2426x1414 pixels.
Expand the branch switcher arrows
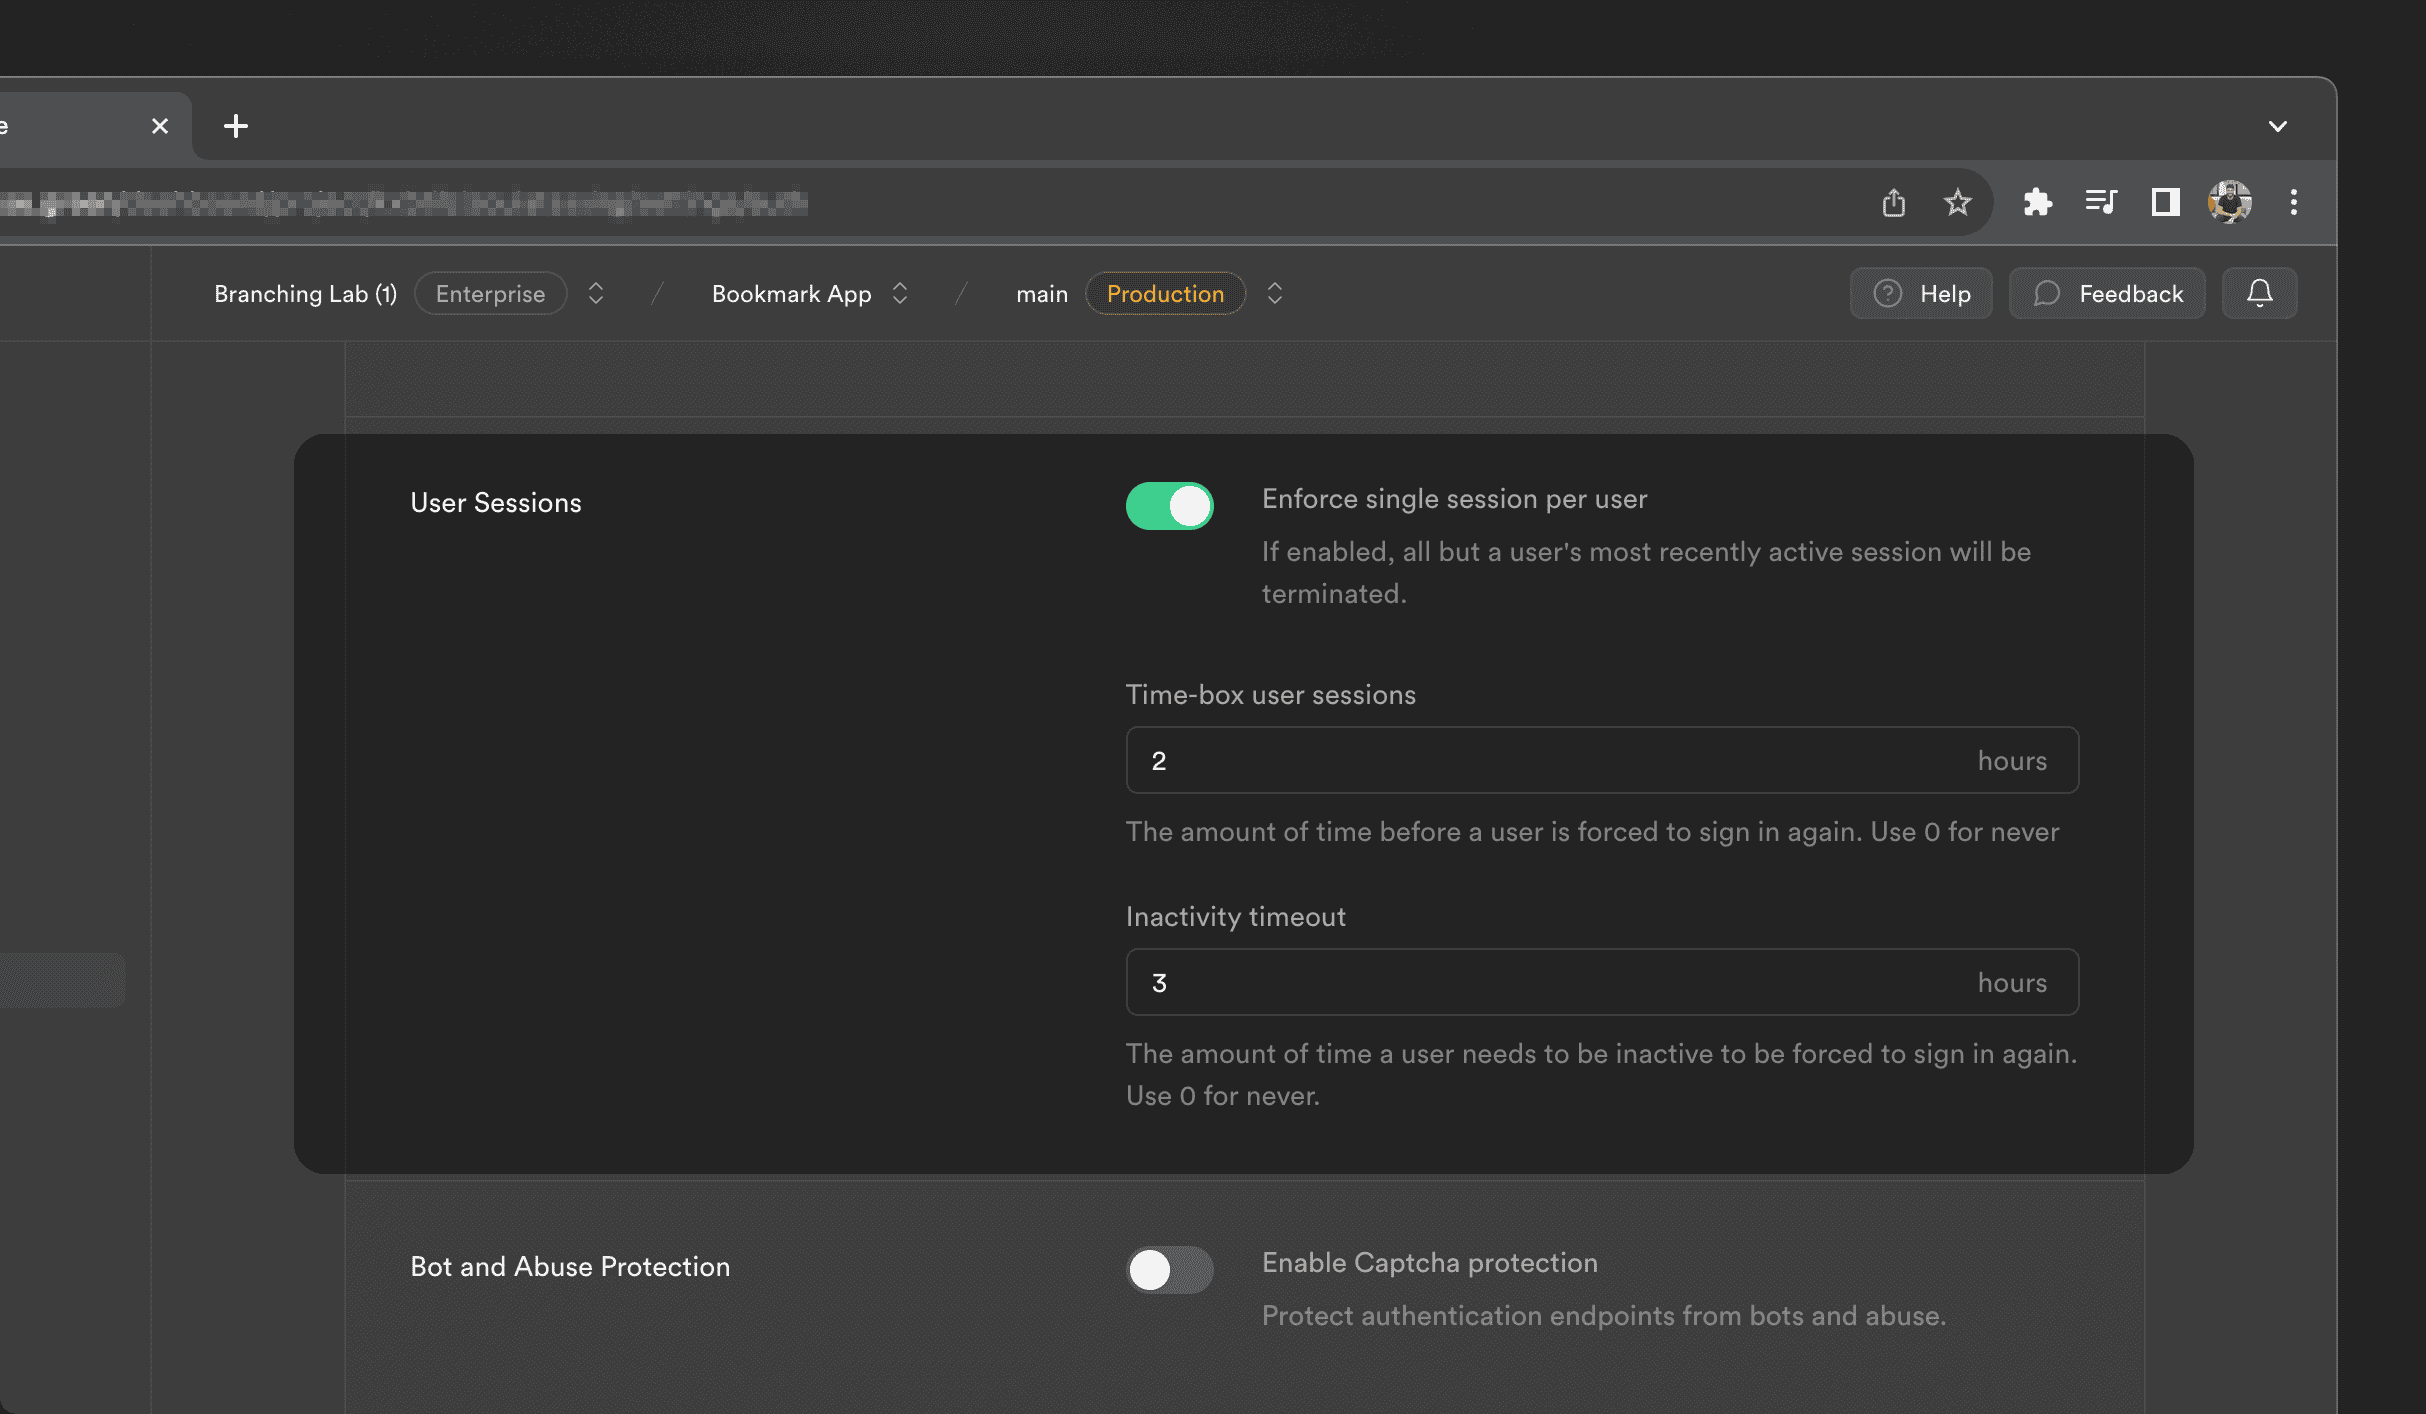pos(1275,294)
